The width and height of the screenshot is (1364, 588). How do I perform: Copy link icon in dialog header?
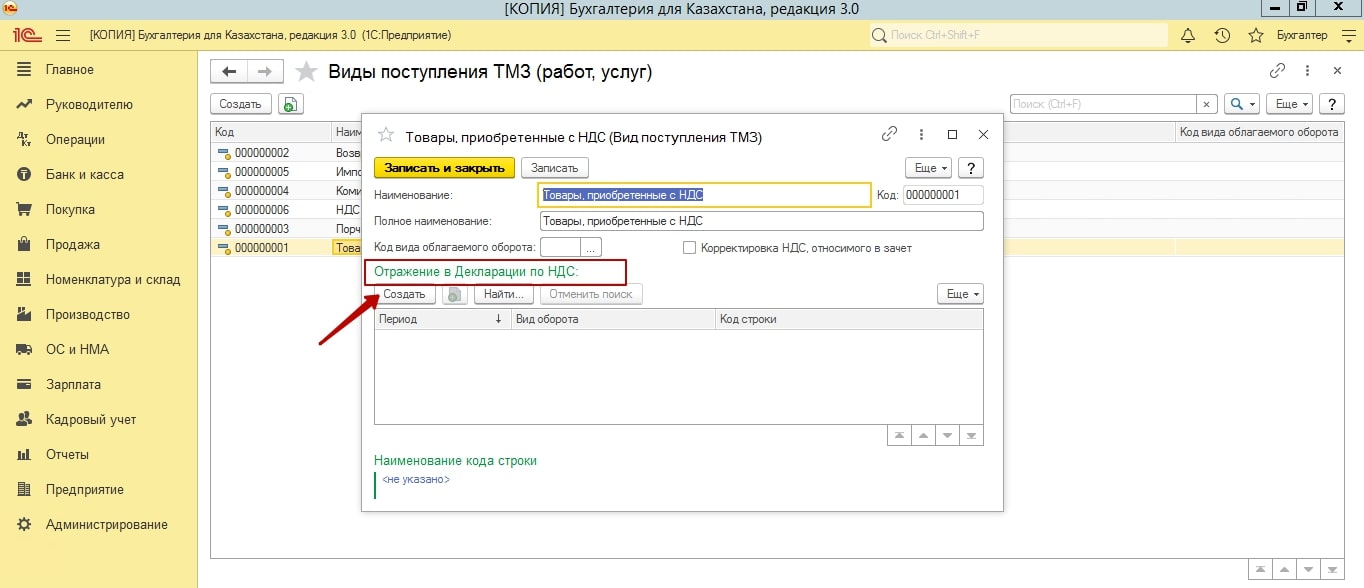pos(889,134)
